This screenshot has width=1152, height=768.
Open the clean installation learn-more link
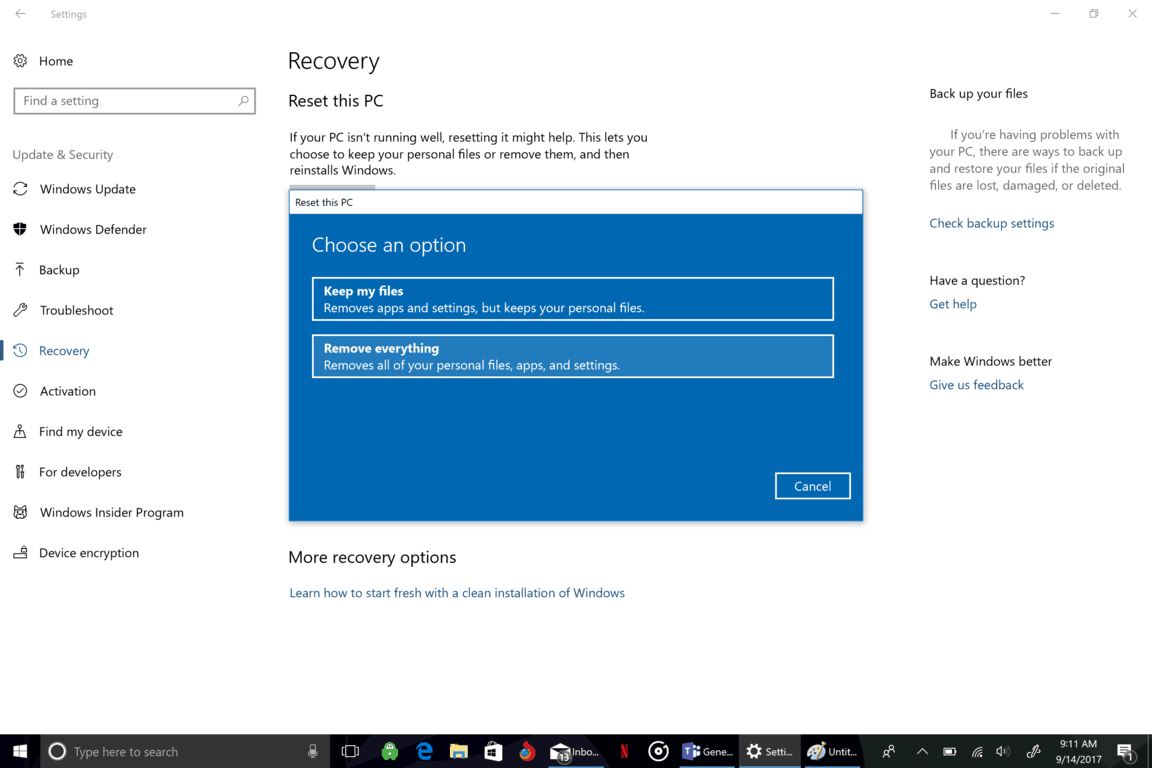457,592
